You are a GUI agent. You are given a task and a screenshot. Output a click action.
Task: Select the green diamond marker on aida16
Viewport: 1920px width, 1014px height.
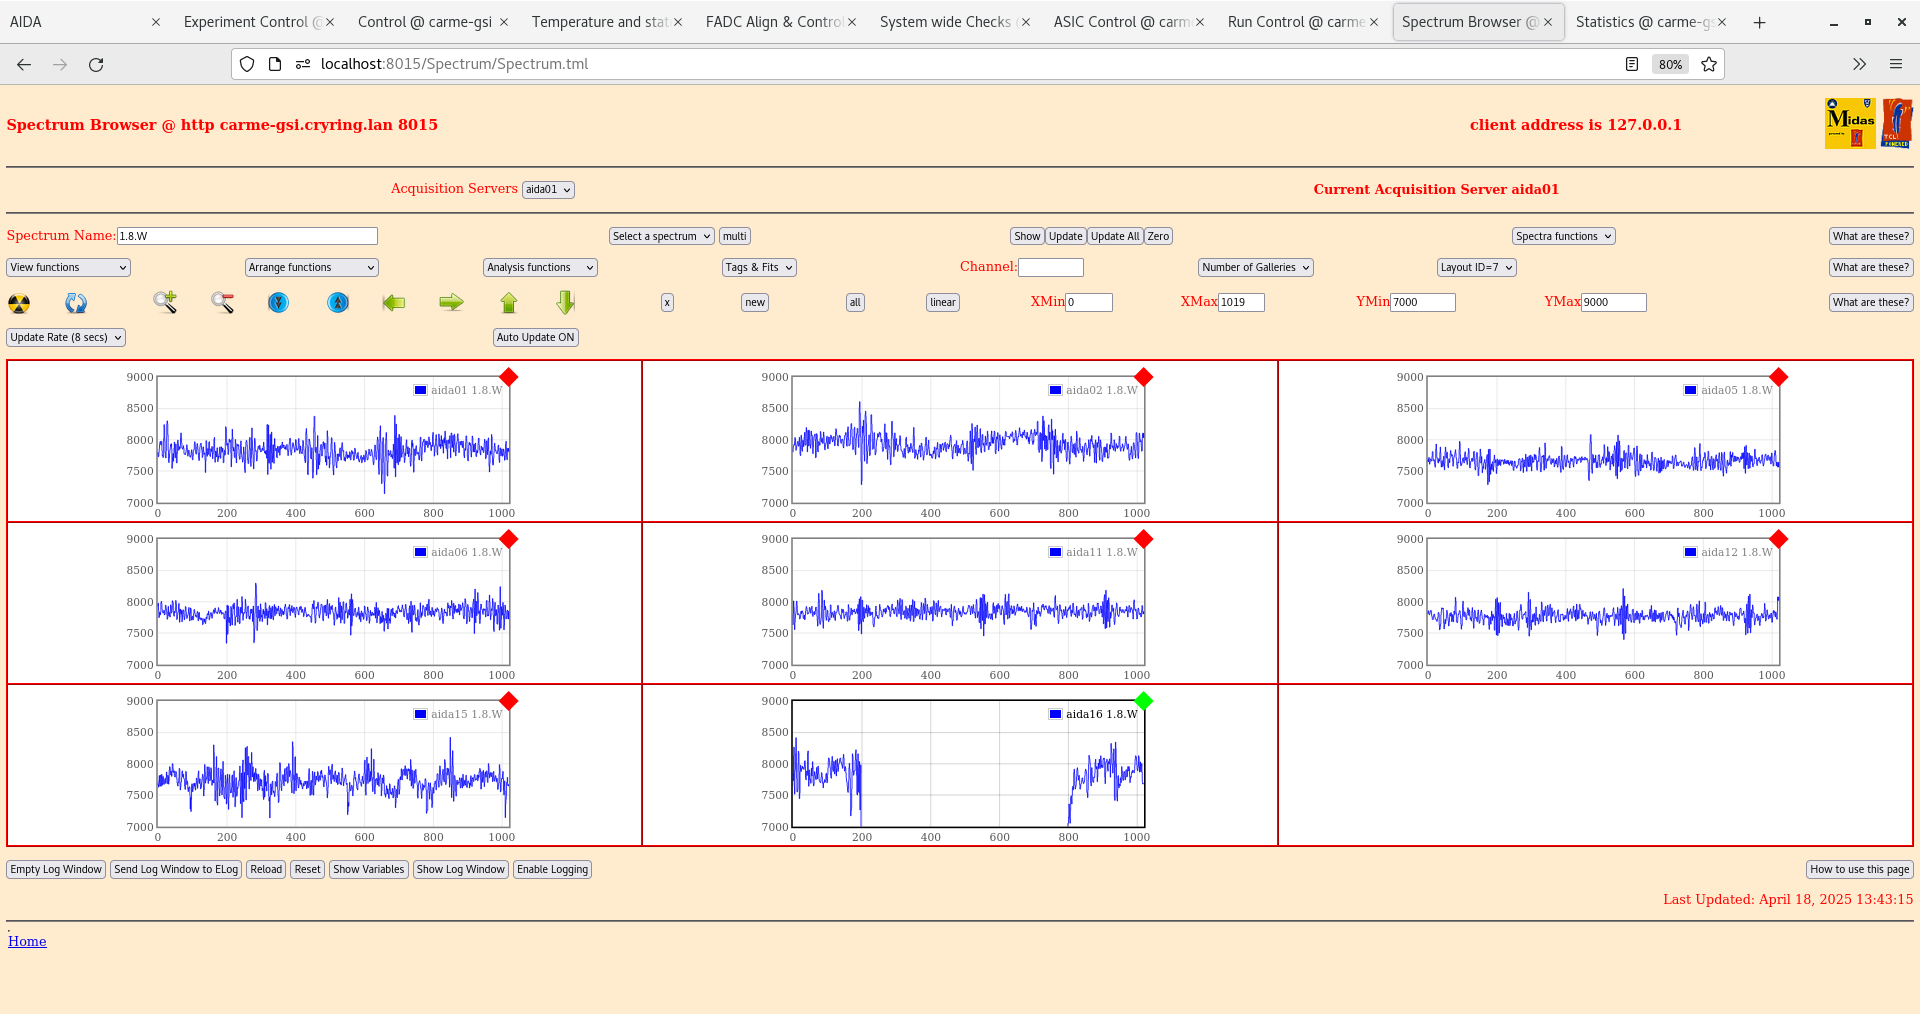click(1144, 701)
